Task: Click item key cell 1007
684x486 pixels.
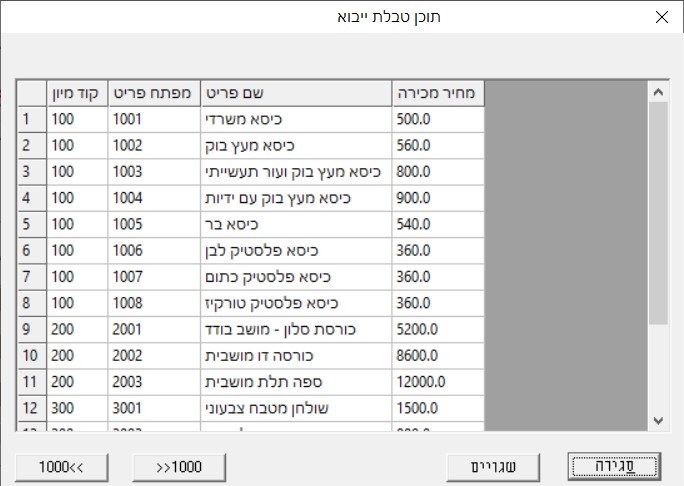Action: tap(154, 277)
